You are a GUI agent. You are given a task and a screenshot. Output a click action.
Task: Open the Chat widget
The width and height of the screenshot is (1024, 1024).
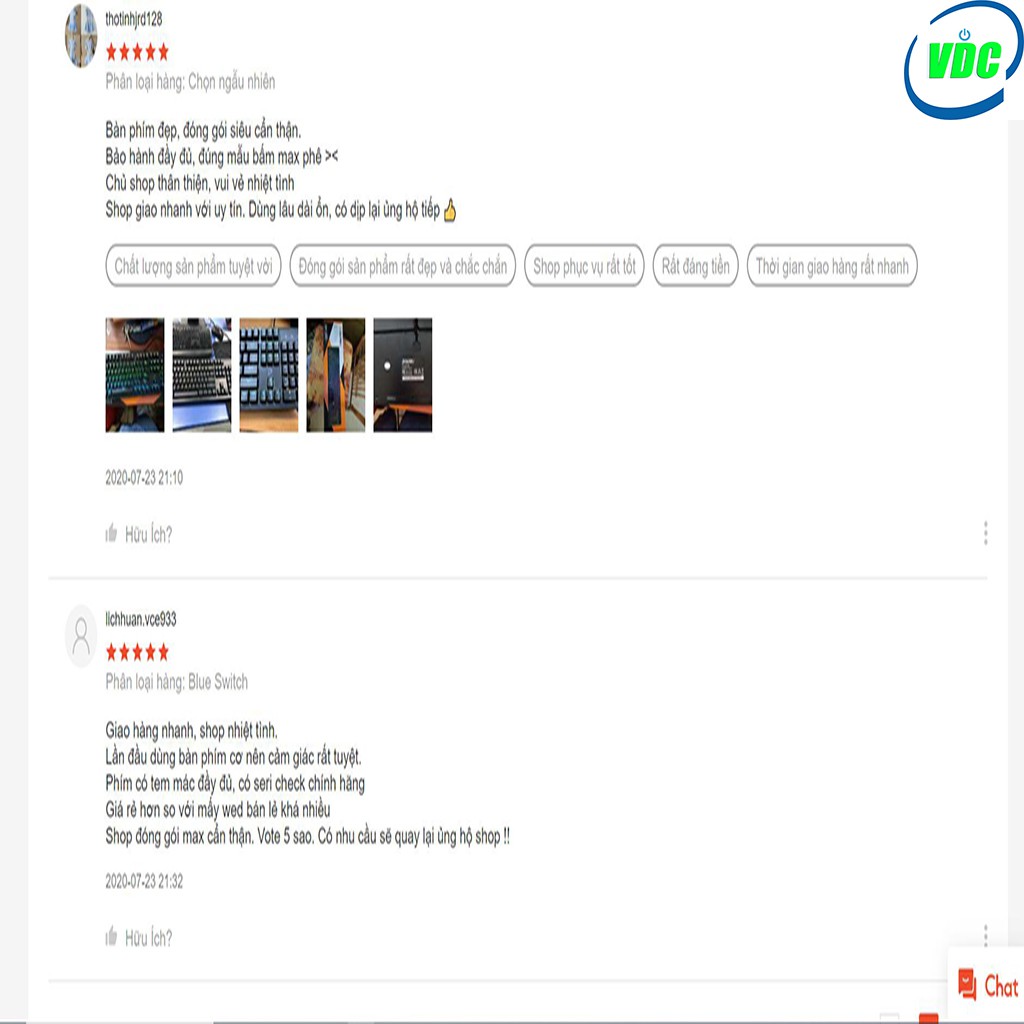pyautogui.click(x=987, y=985)
